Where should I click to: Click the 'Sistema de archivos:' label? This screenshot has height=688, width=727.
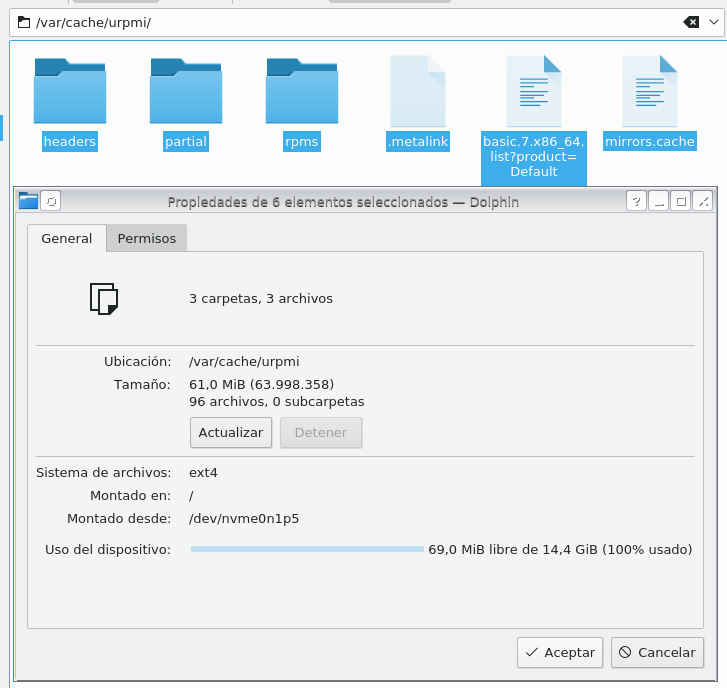tap(104, 472)
